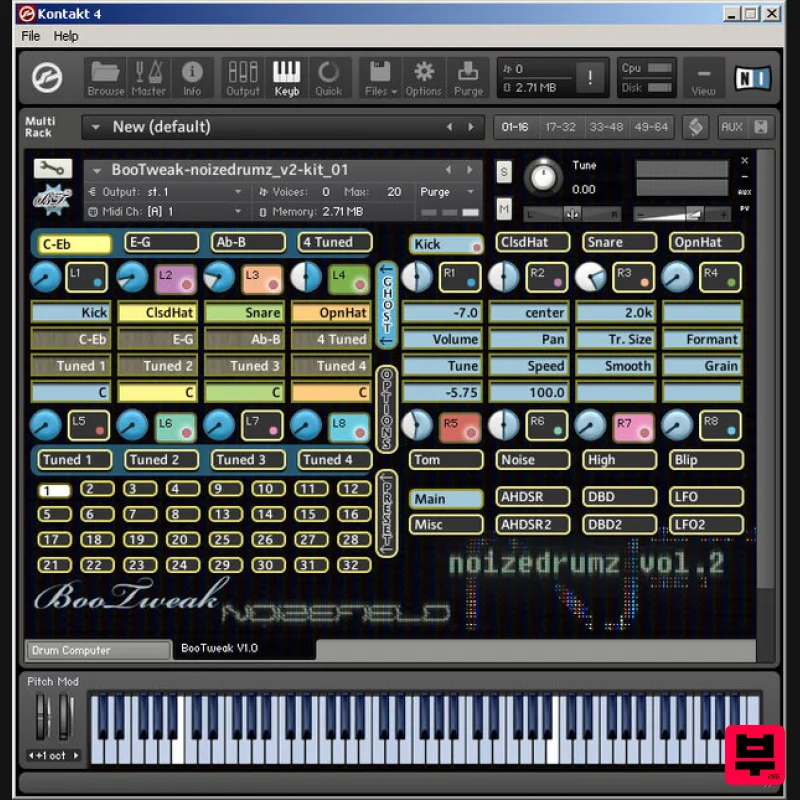800x800 pixels.
Task: Click the GHOST vertical arrow button
Action: pyautogui.click(x=387, y=305)
